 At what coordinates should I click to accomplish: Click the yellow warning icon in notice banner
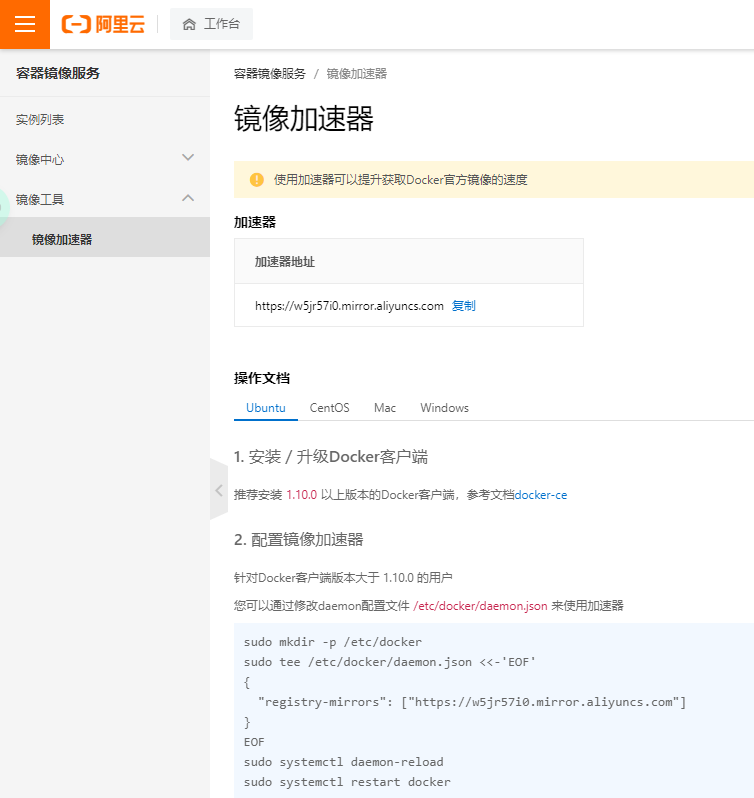257,180
